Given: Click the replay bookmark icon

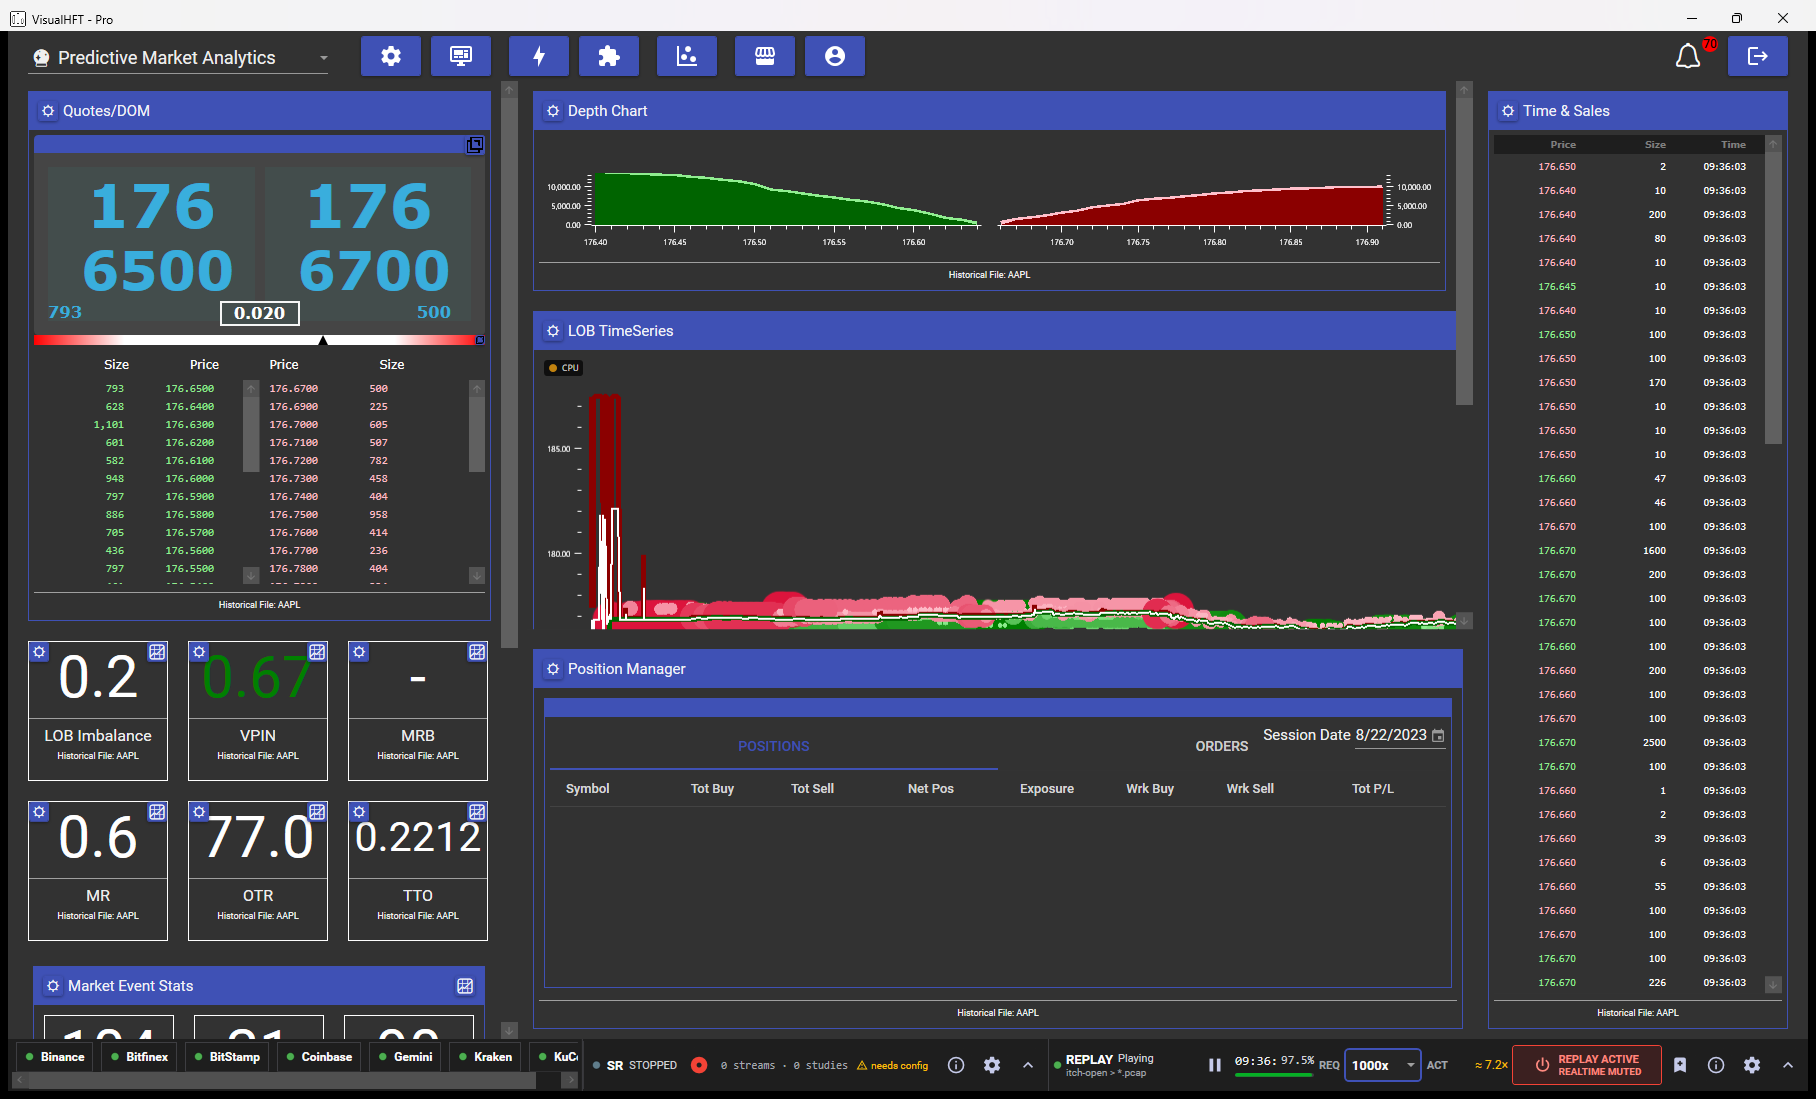Looking at the screenshot, I should coord(1680,1065).
